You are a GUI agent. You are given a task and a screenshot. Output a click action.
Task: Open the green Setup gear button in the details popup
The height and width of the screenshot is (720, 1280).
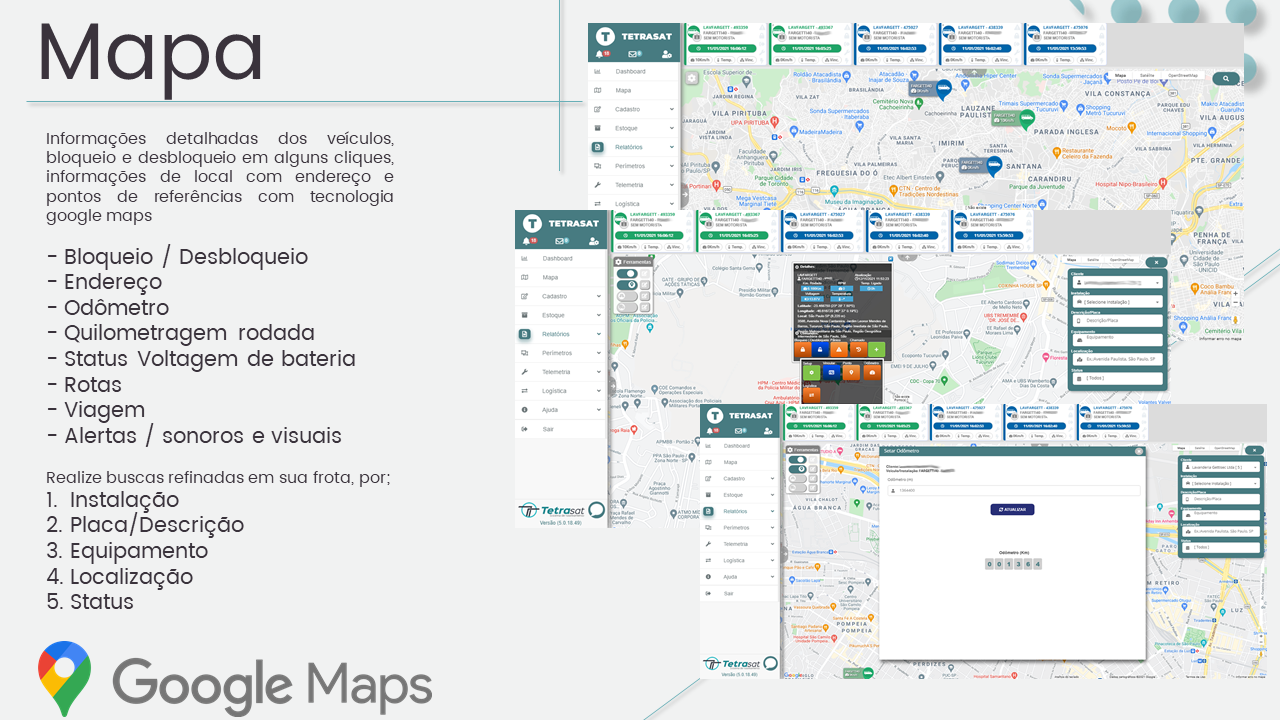coord(811,372)
